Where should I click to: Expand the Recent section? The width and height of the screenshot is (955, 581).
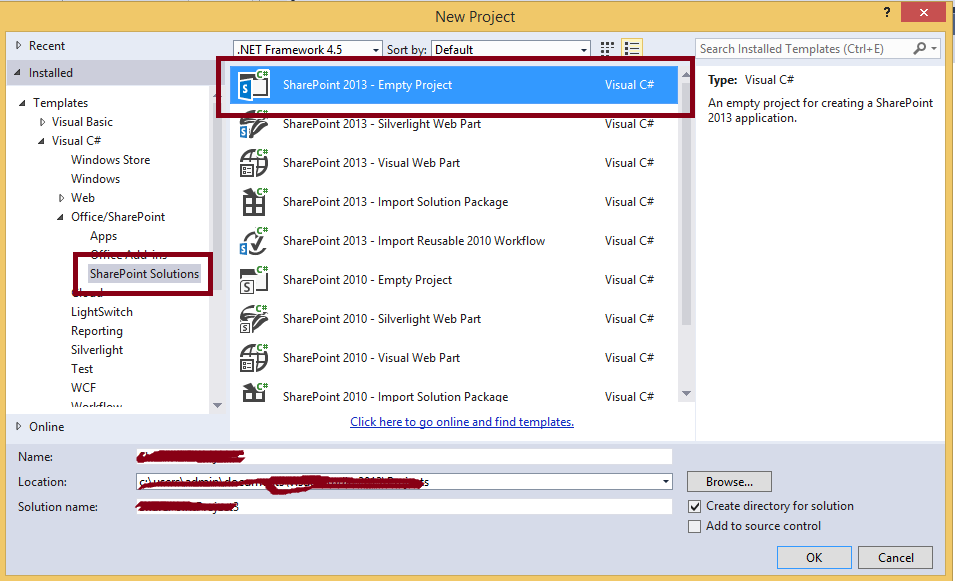pyautogui.click(x=18, y=45)
